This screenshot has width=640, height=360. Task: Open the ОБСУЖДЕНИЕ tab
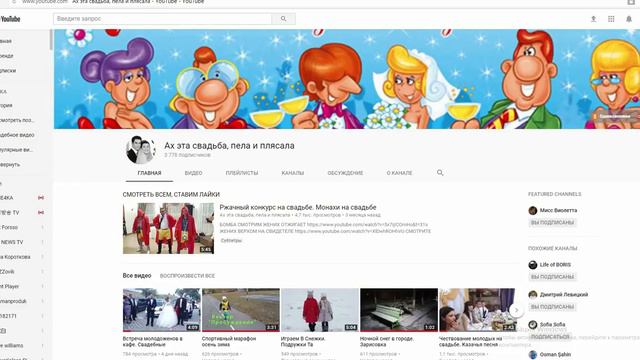345,173
